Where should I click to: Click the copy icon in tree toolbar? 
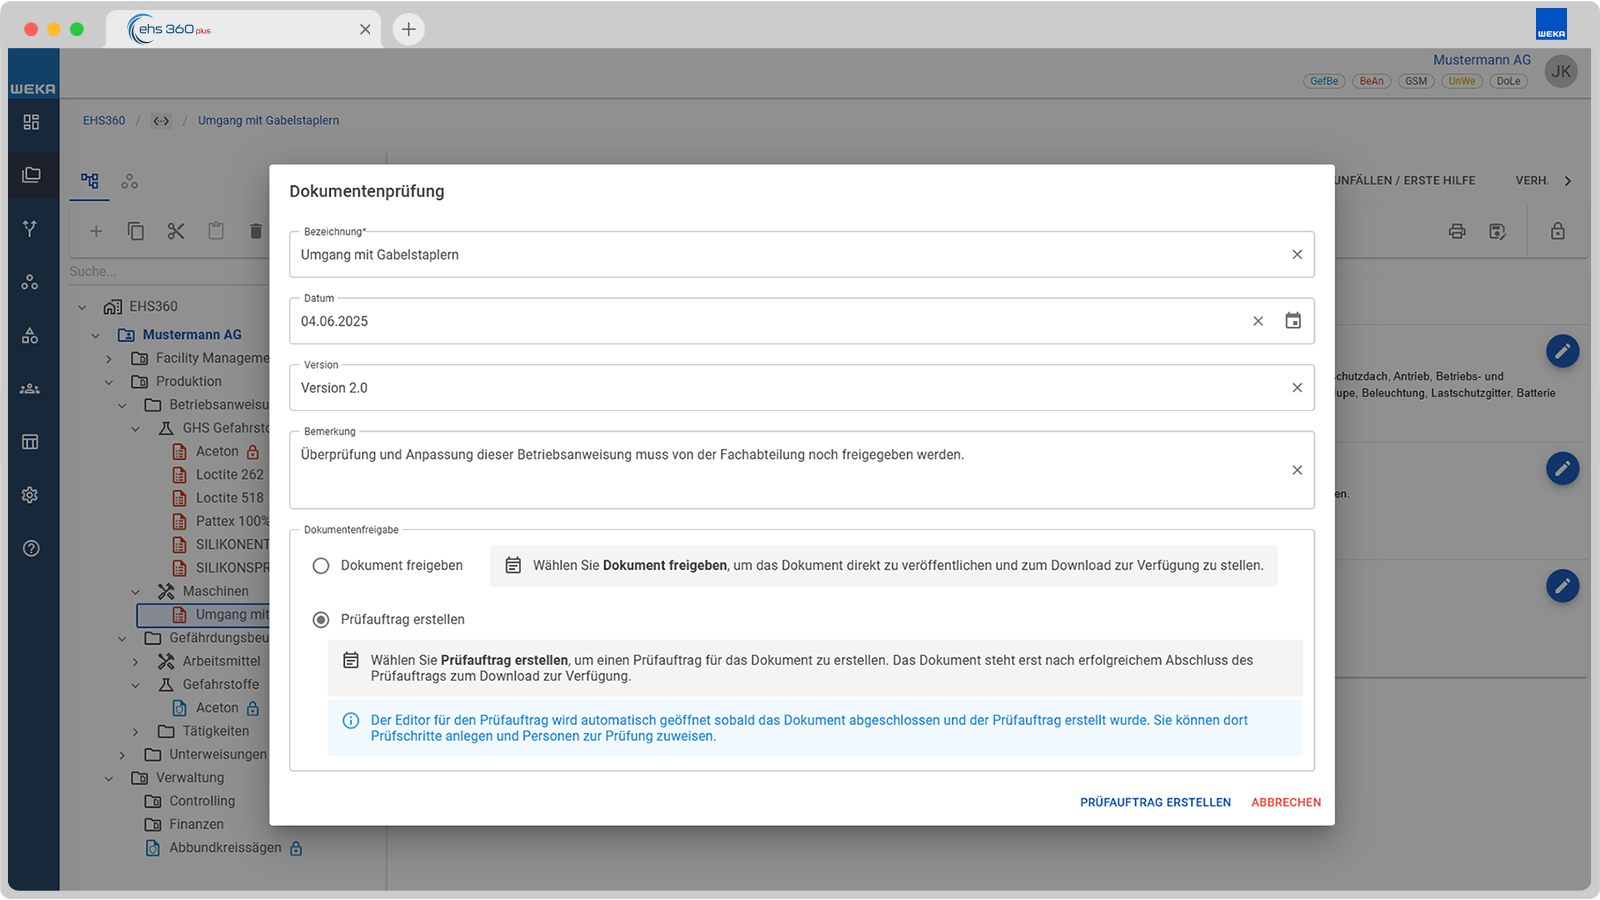136,231
